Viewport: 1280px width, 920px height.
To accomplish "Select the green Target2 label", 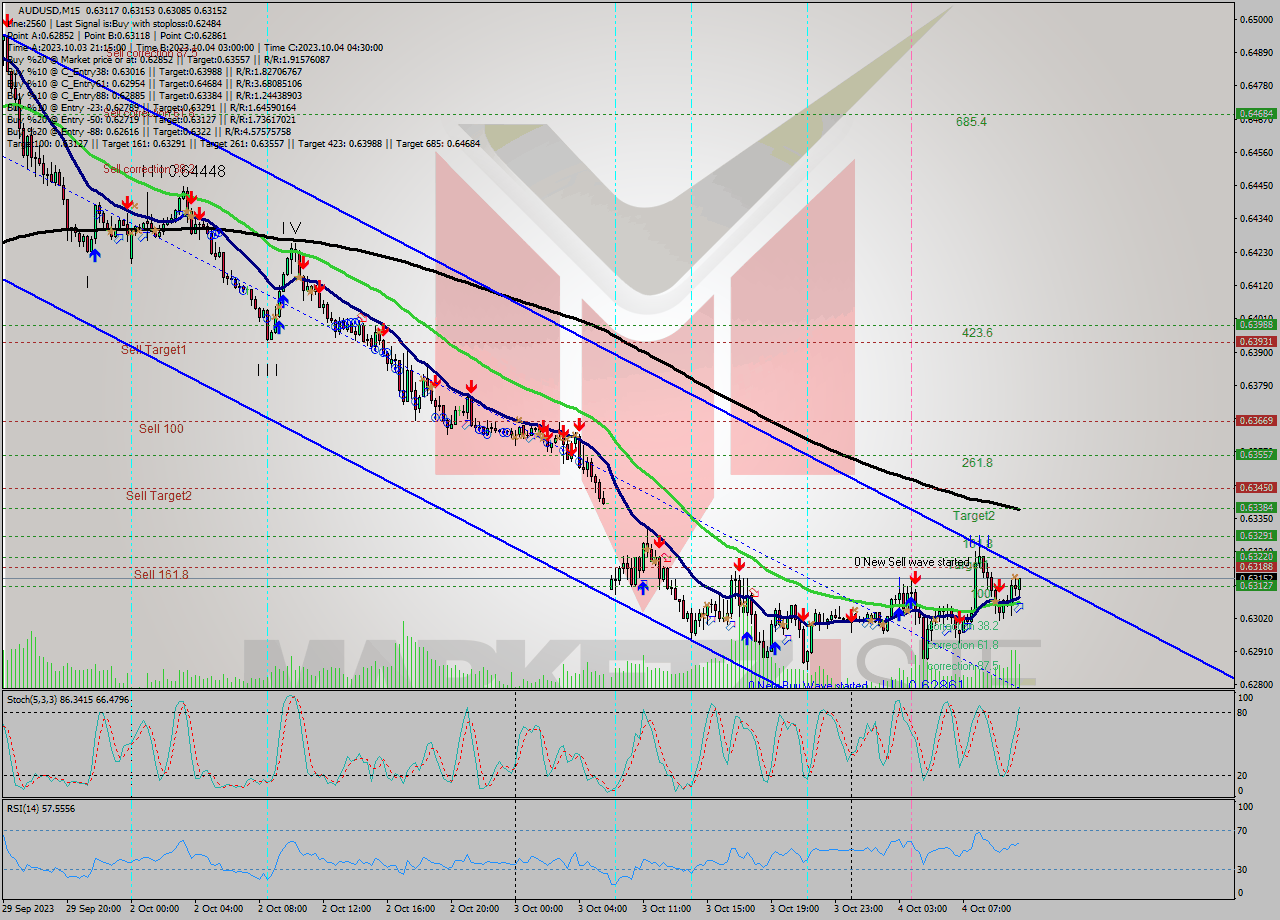I will coord(973,516).
